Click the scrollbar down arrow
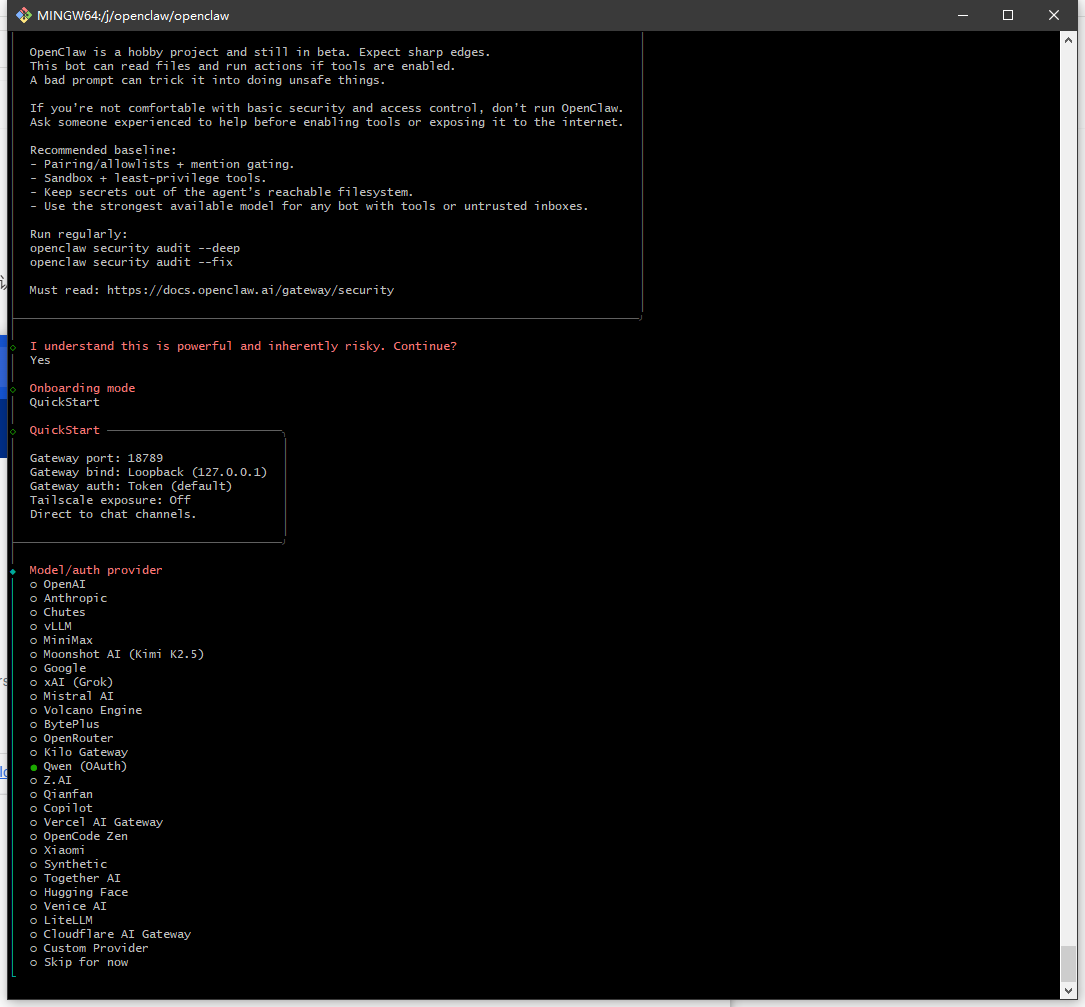The image size is (1085, 1007). pos(1069,992)
